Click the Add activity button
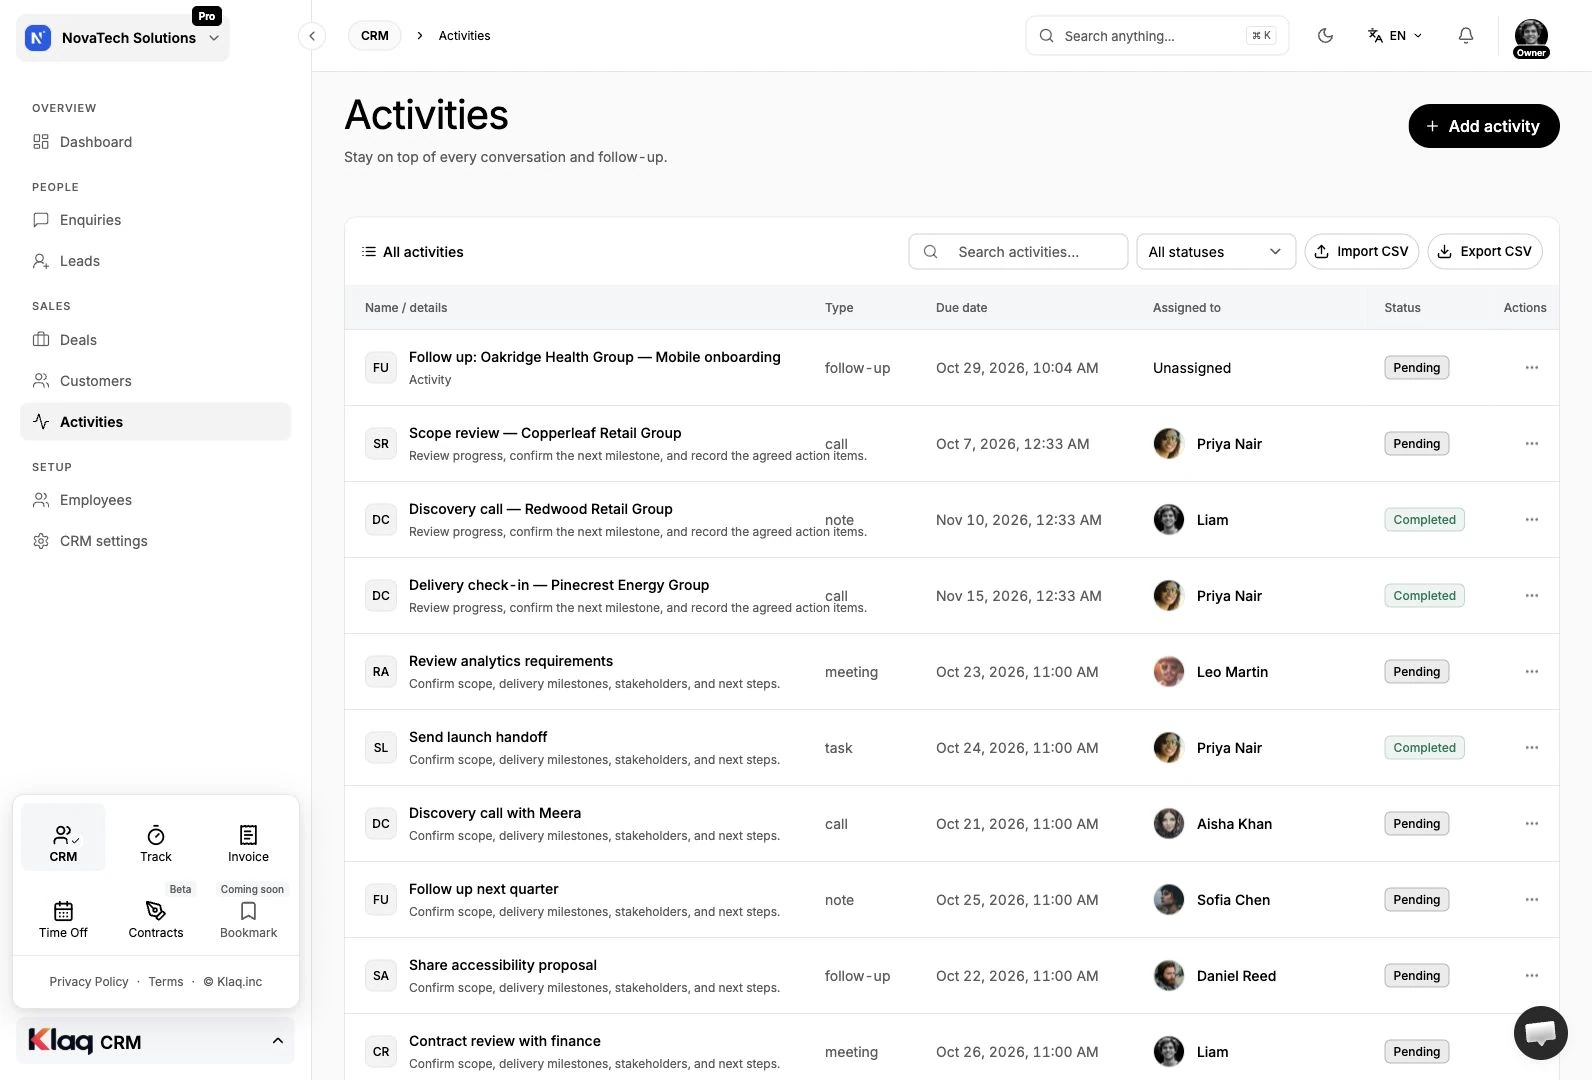 click(1483, 126)
